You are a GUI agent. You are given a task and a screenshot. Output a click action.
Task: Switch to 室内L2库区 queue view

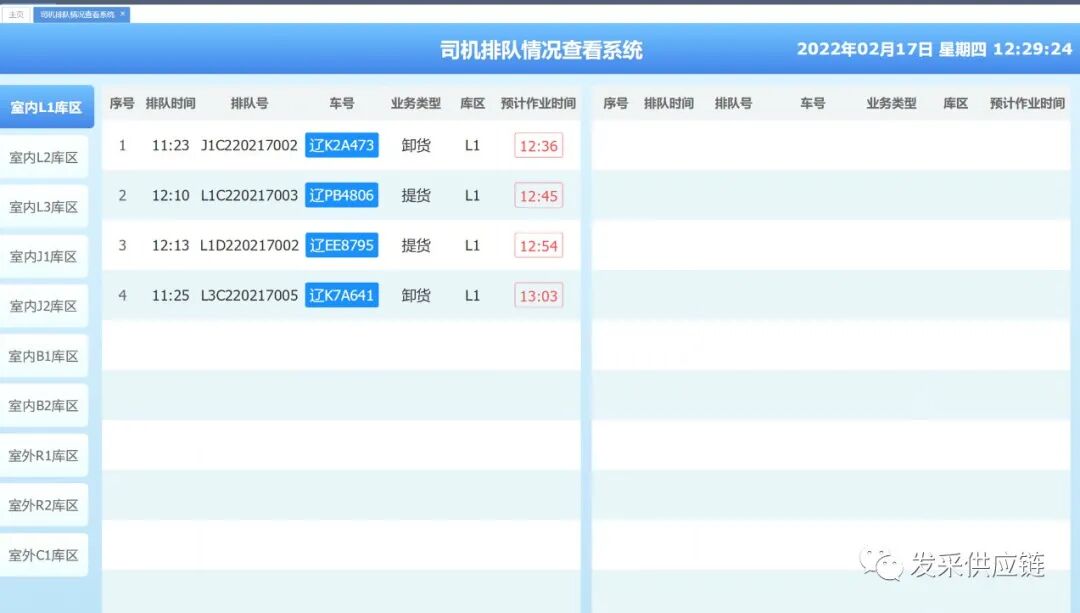[x=46, y=156]
